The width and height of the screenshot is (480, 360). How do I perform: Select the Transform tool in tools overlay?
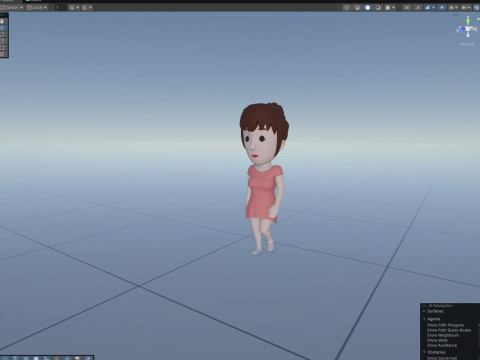click(3, 54)
